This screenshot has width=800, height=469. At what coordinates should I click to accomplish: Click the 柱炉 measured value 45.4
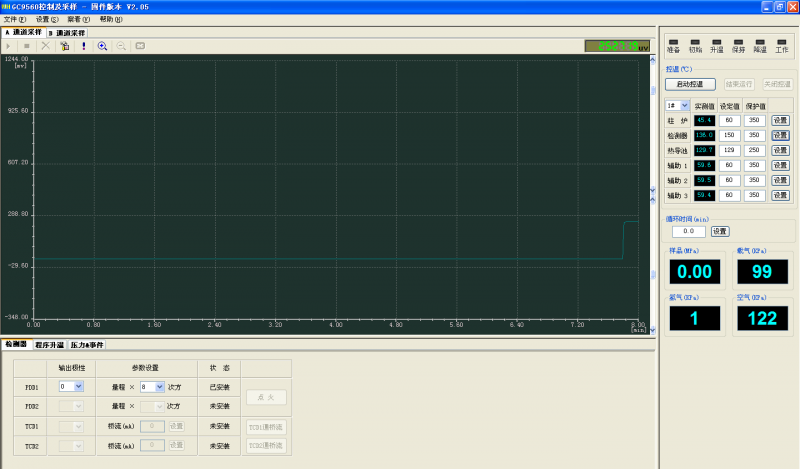tap(704, 120)
